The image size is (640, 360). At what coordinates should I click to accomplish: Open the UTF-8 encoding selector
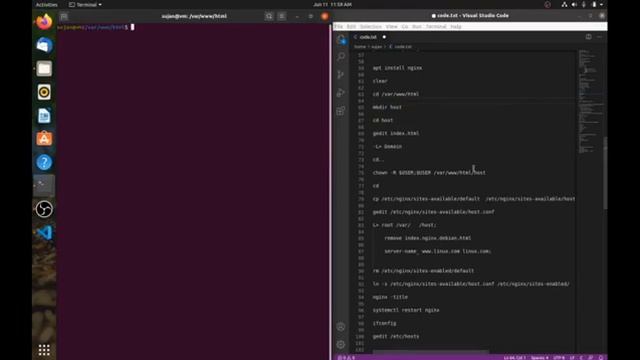pos(559,358)
